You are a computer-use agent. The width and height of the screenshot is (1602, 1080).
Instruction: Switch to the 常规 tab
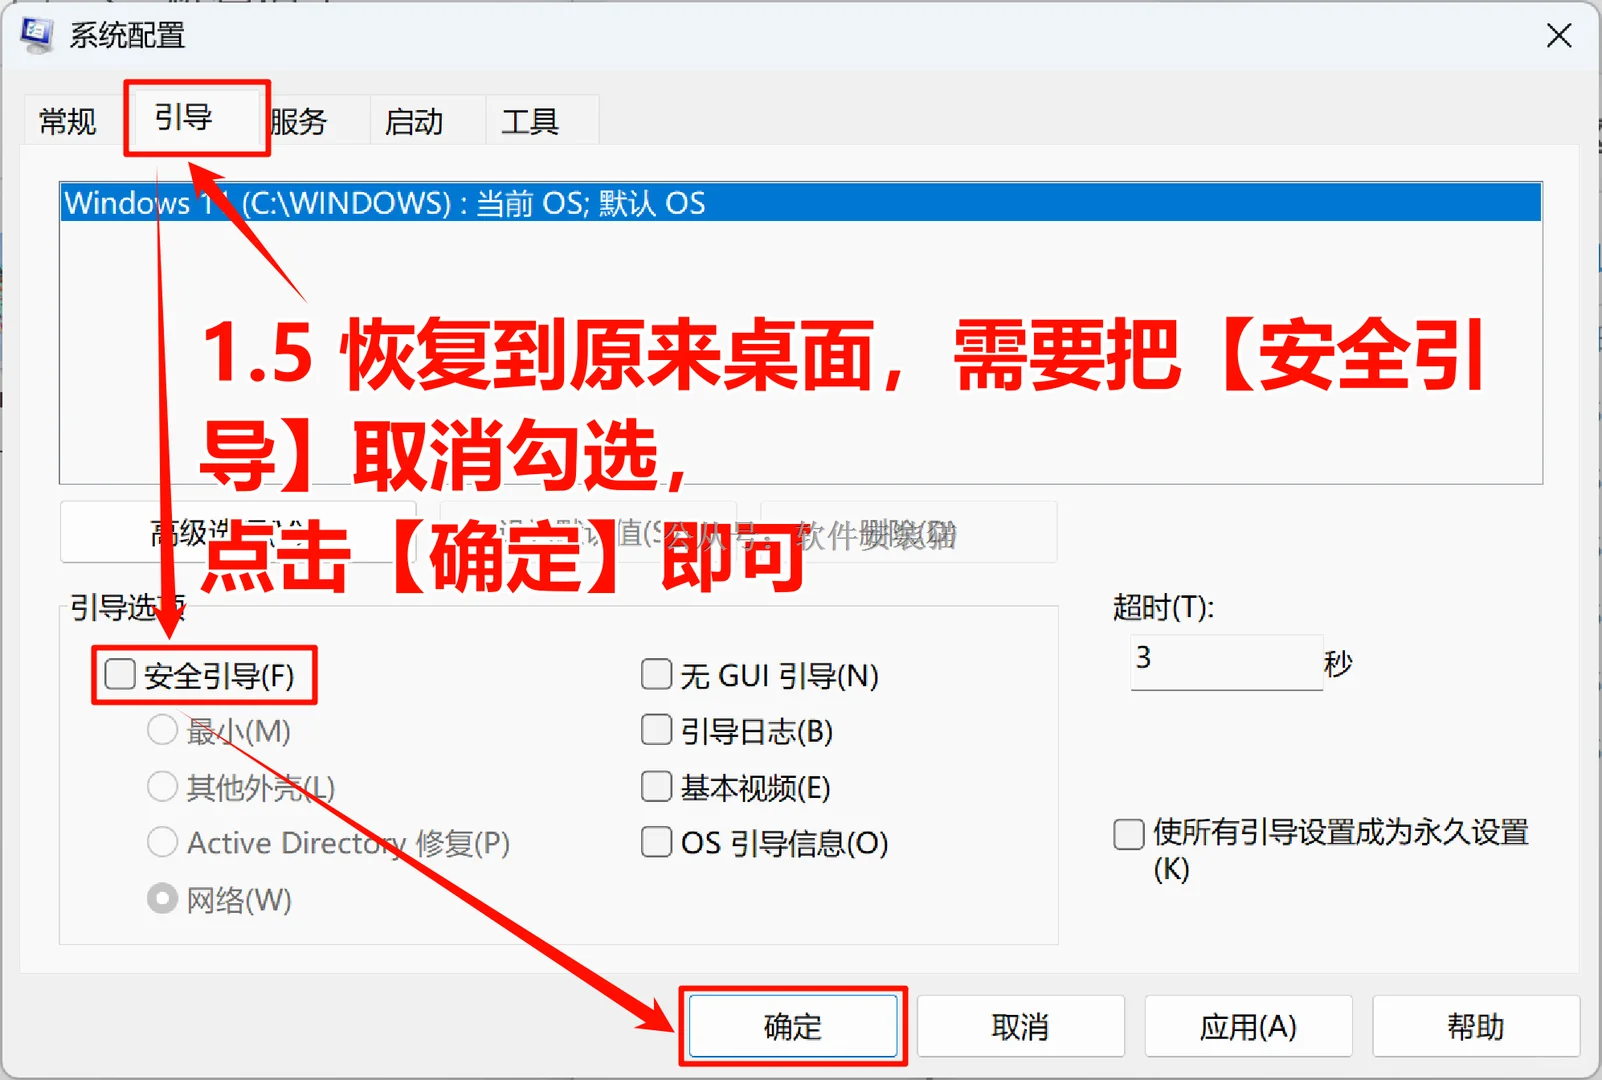pos(67,120)
